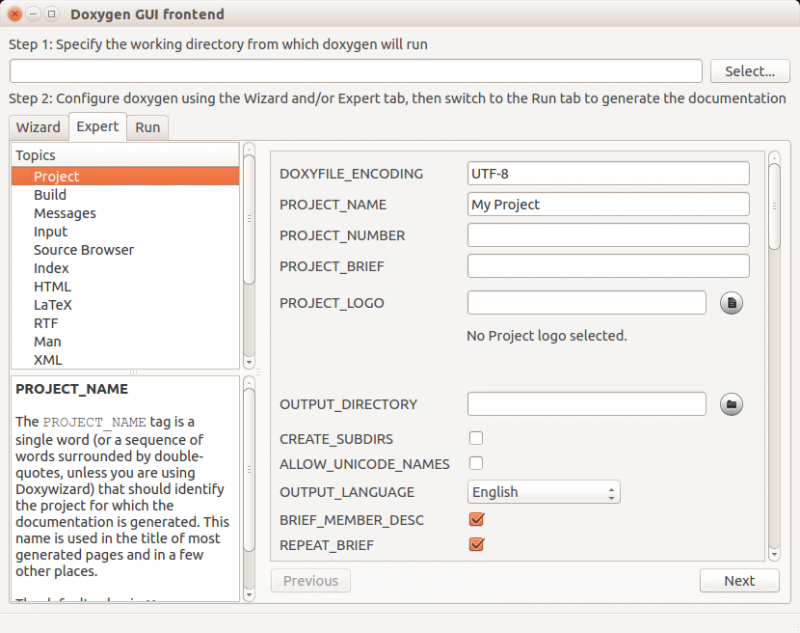Open the Source Browser topic

83,249
